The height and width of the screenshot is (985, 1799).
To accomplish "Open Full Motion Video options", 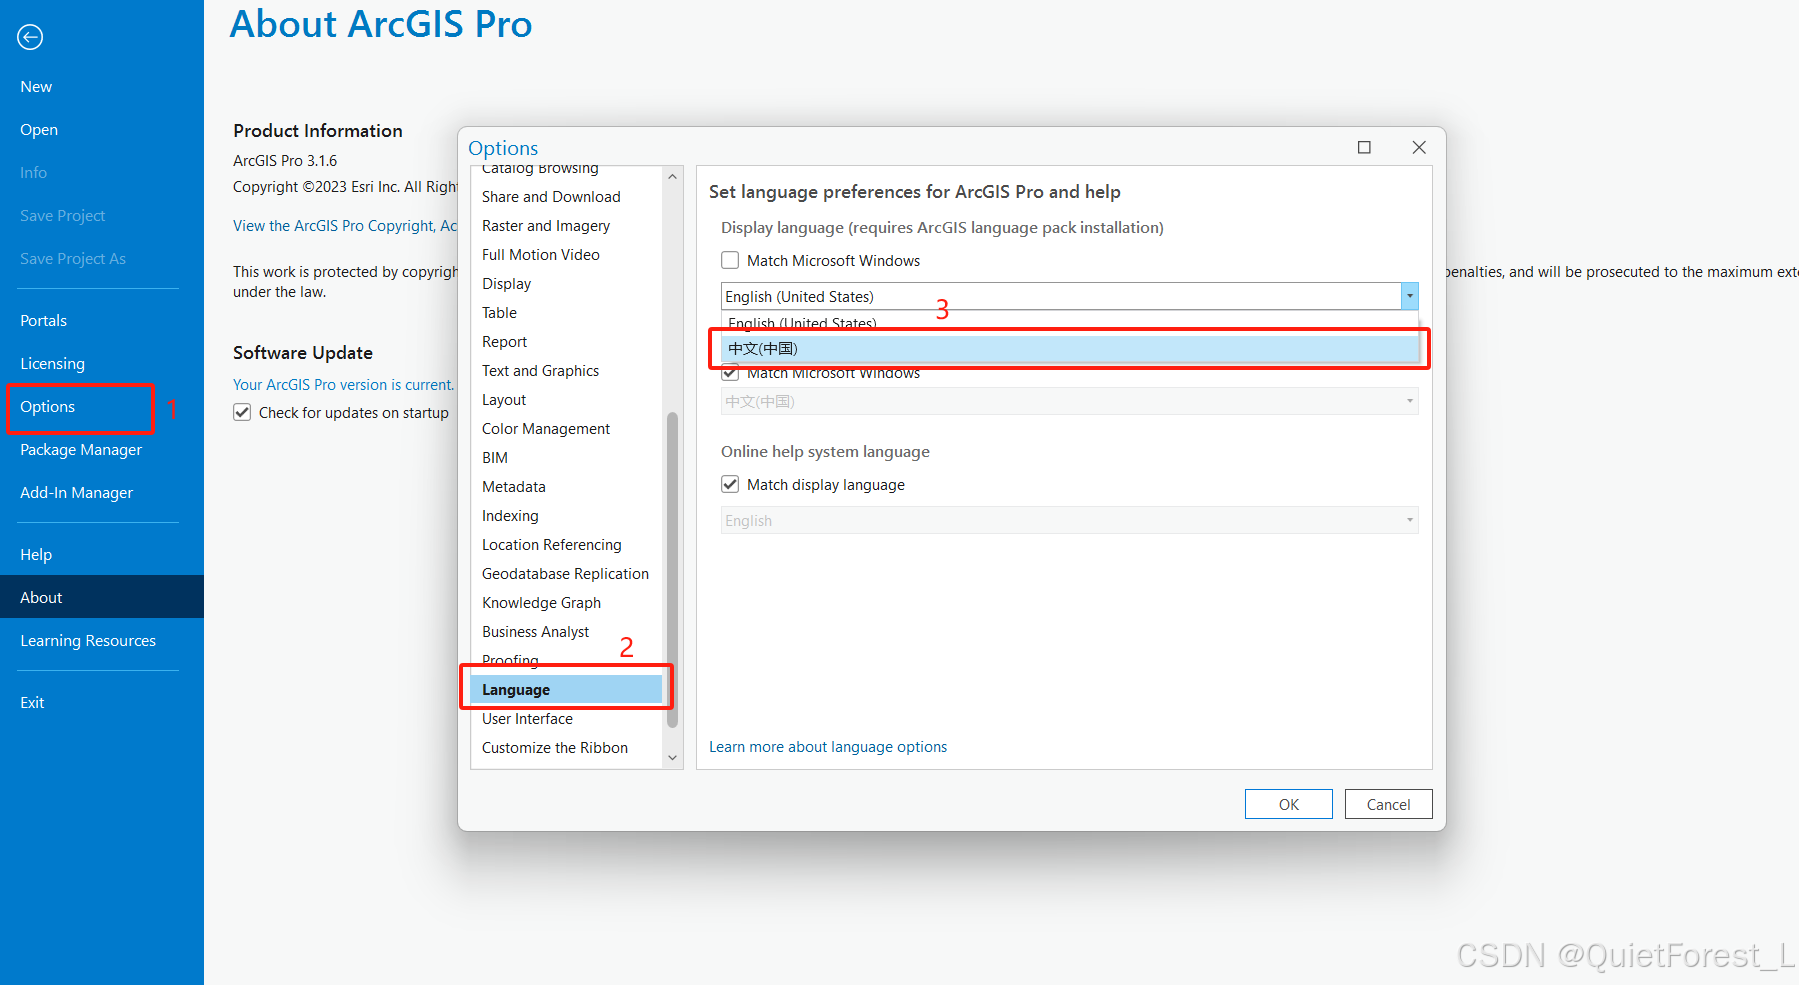I will [x=541, y=255].
